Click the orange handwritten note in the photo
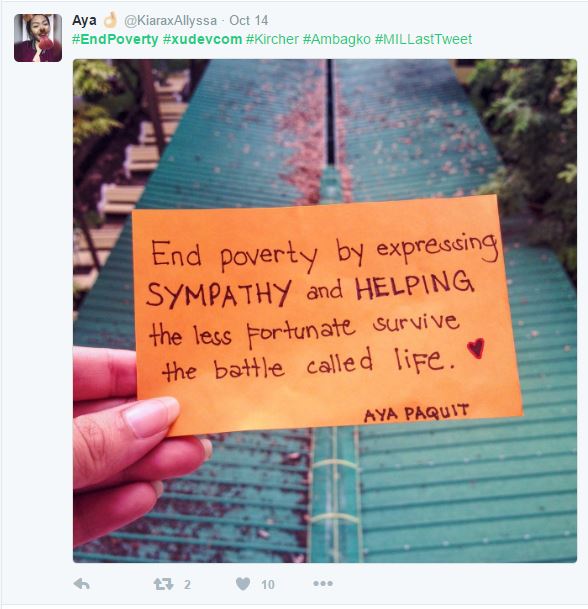The height and width of the screenshot is (609, 588). 326,315
